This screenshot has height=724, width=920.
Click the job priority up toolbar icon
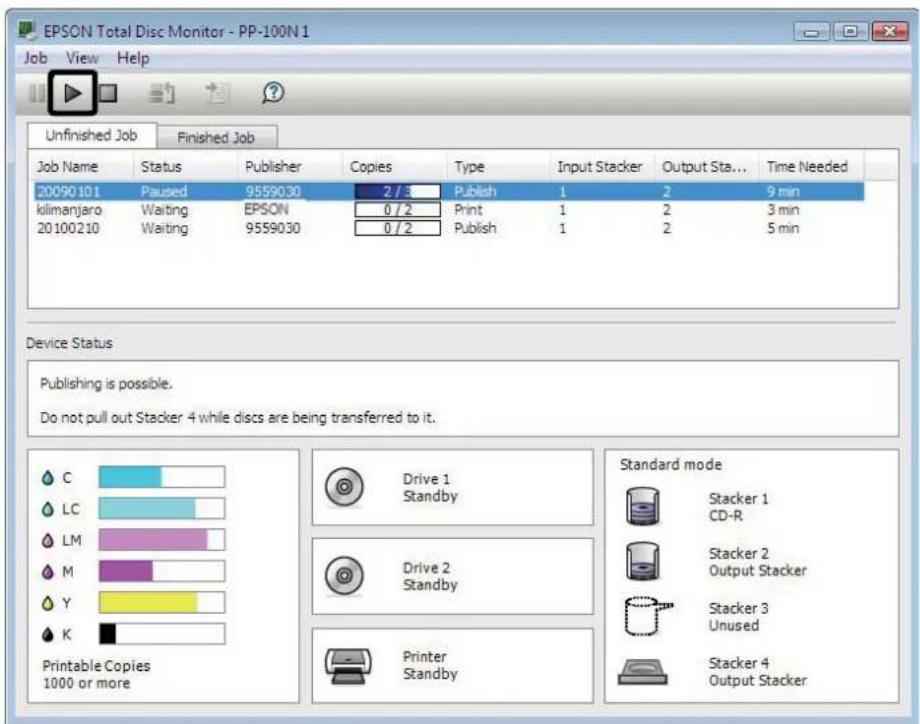tap(162, 93)
